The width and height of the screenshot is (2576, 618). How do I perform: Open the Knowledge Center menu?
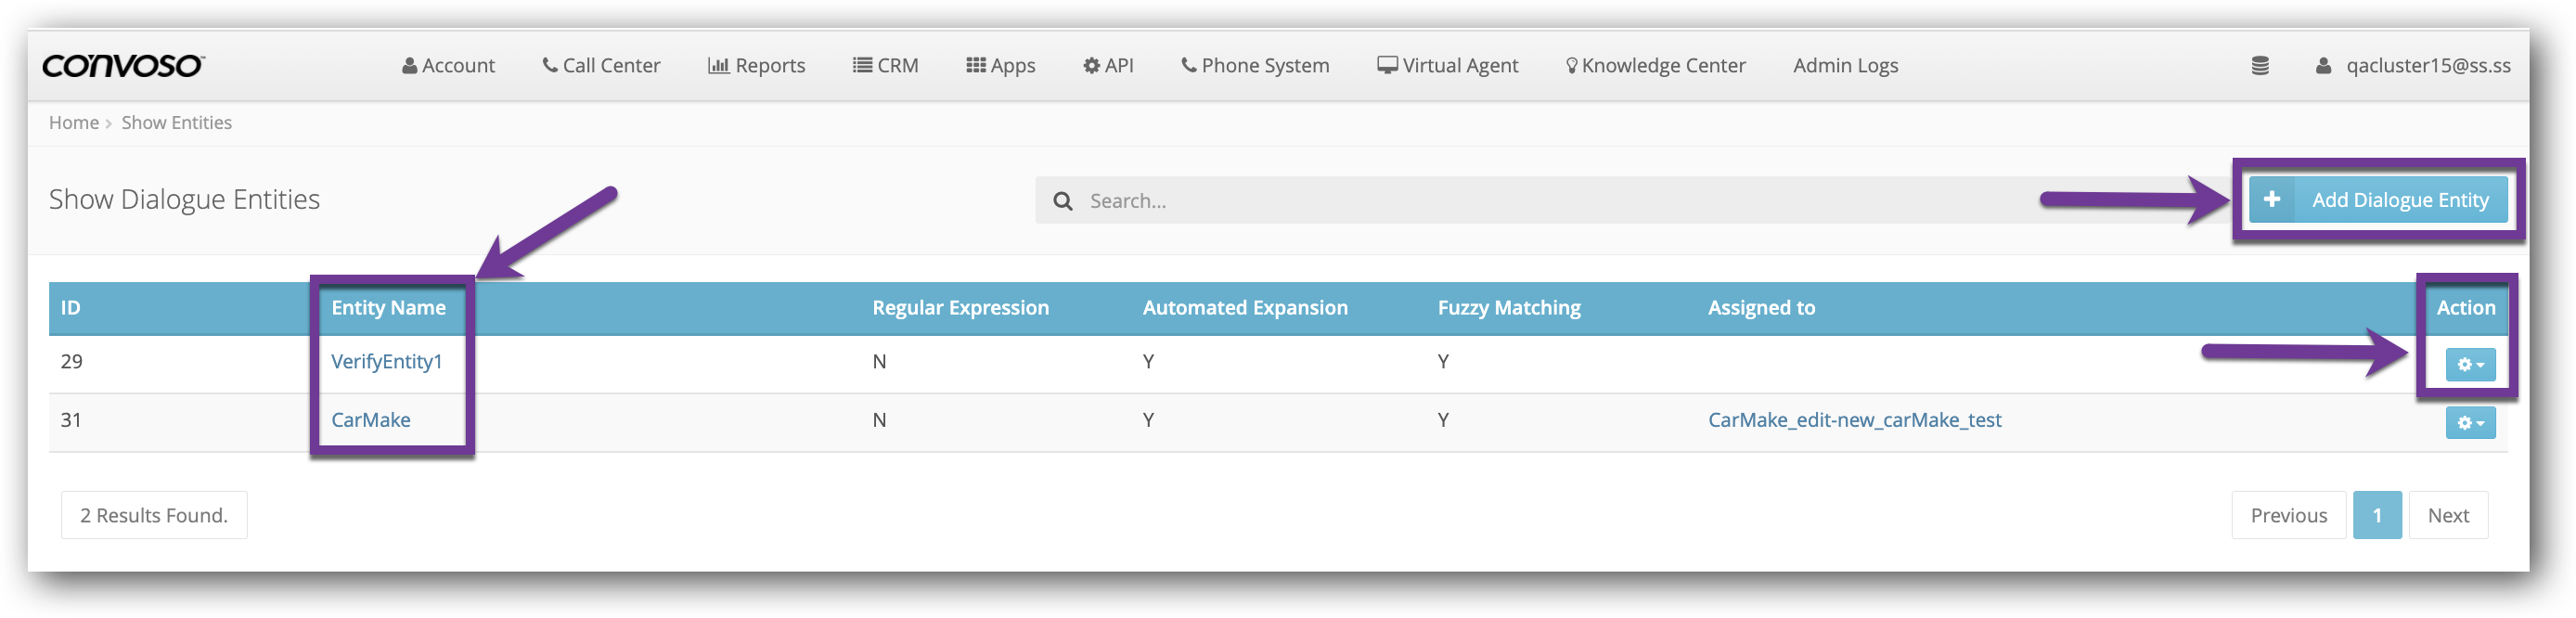(1655, 66)
